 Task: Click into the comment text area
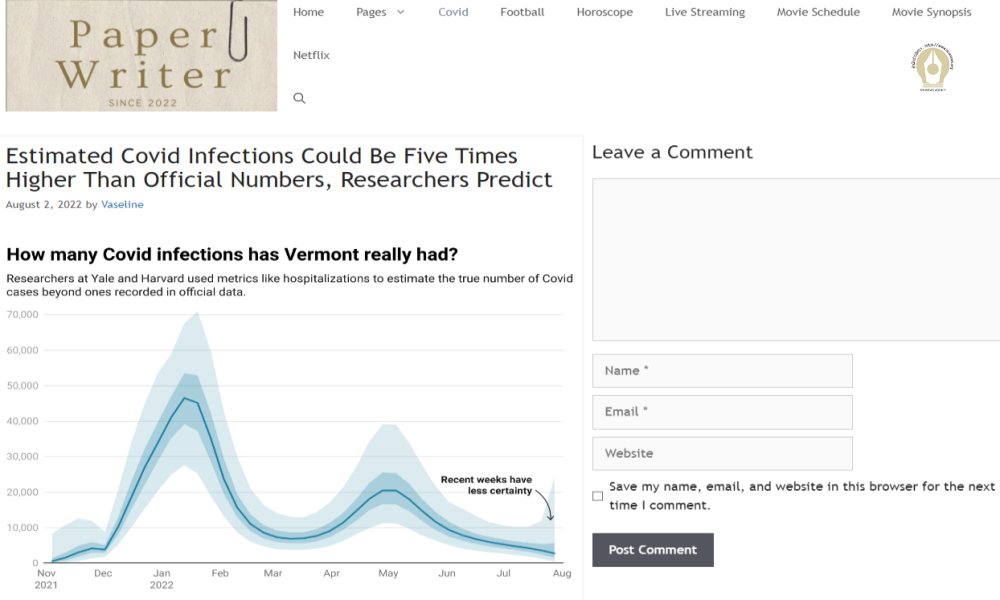[x=796, y=260]
